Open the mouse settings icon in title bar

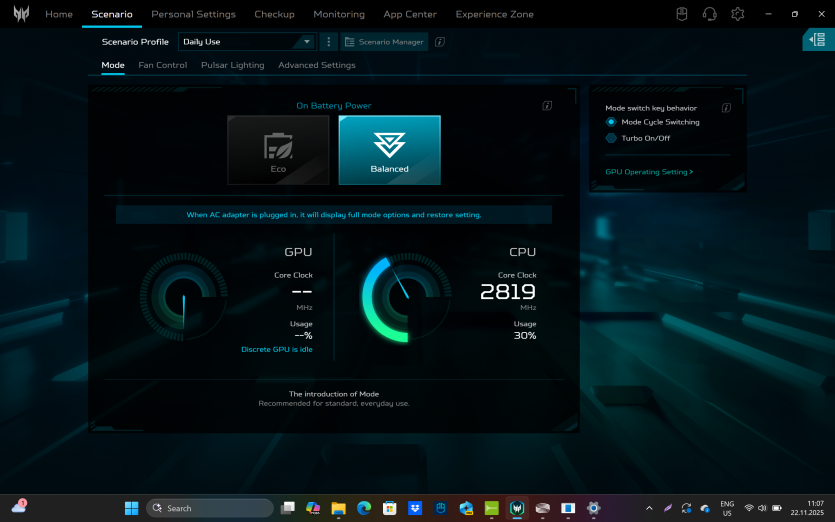(x=682, y=14)
